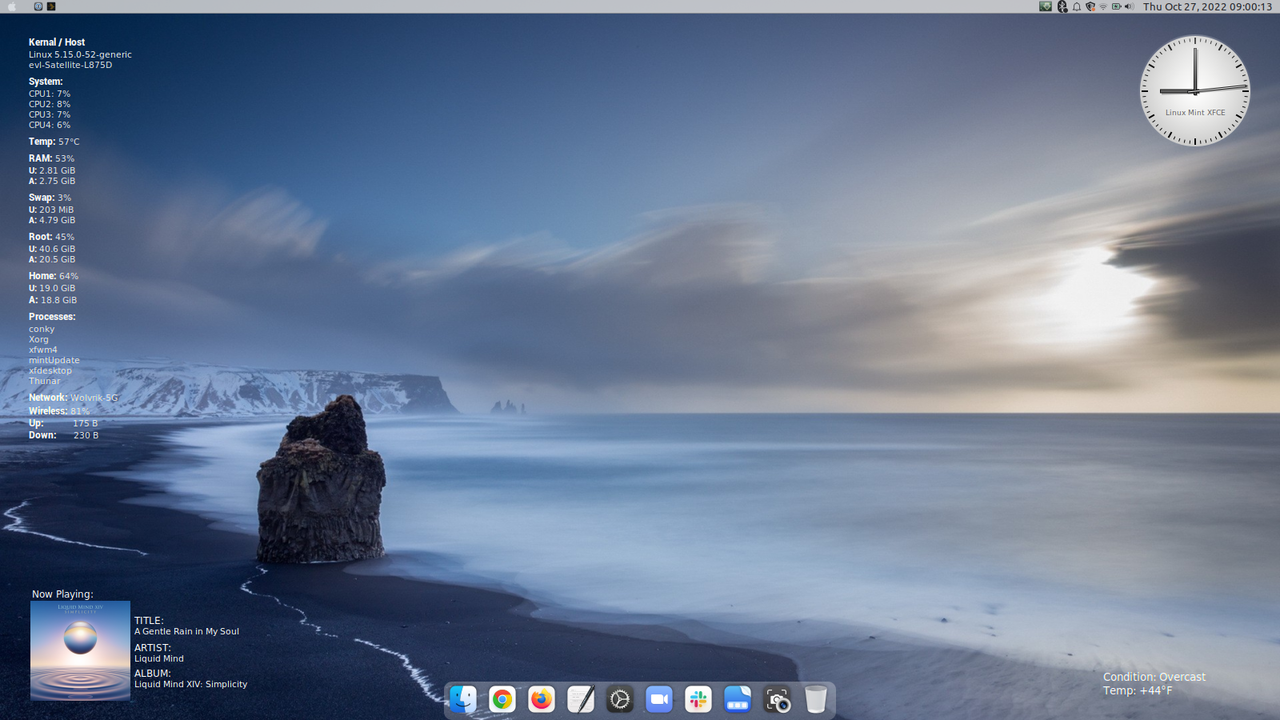1280x720 pixels.
Task: Click the song title 'A Gentle Rain in My Soul'
Action: 187,631
